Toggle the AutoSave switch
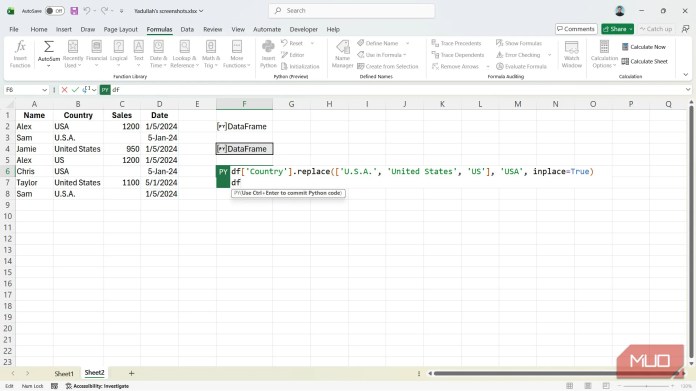This screenshot has width=696, height=391. pos(55,11)
